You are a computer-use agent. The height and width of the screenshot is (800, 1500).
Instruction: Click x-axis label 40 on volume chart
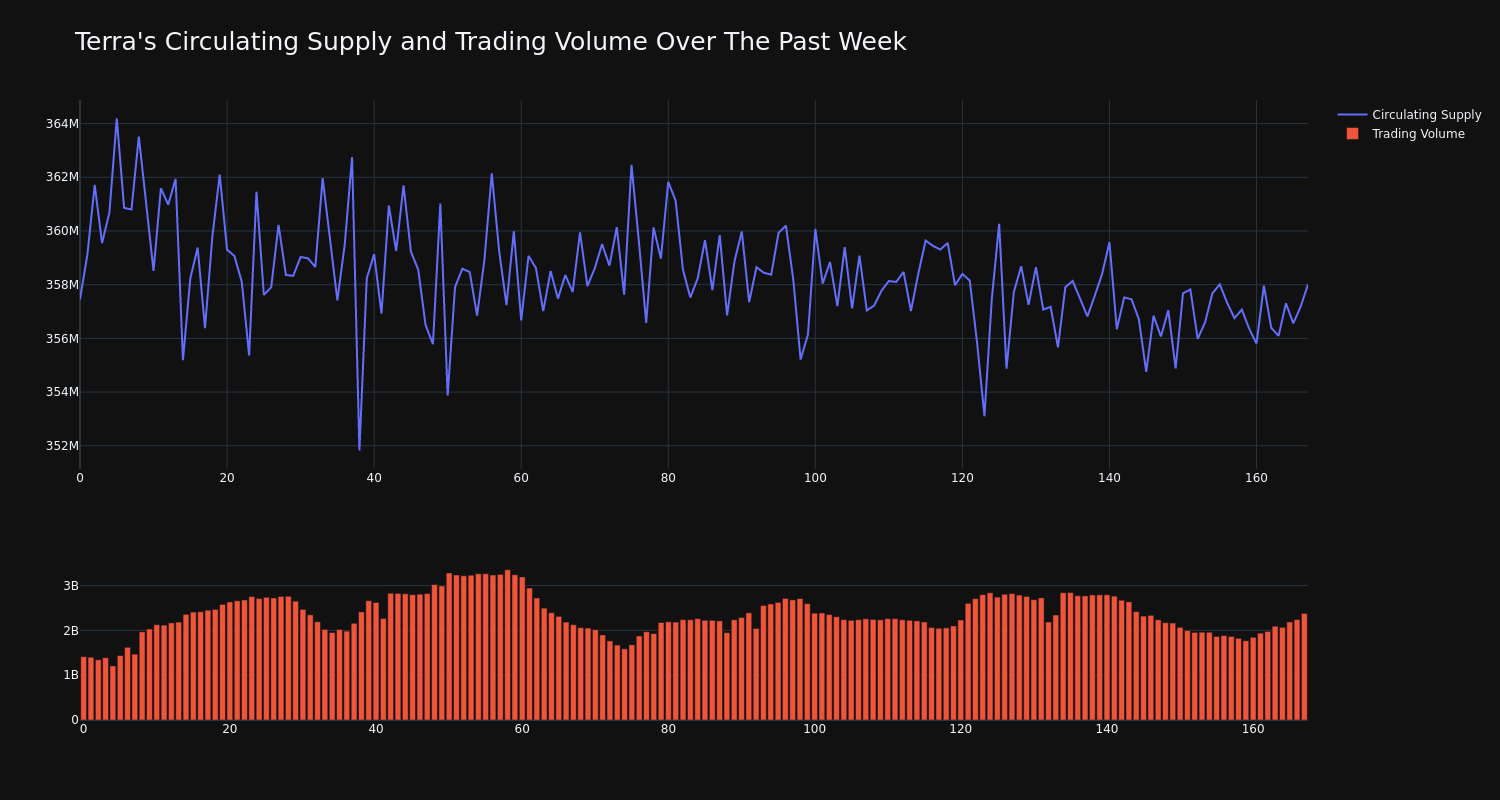[x=376, y=729]
